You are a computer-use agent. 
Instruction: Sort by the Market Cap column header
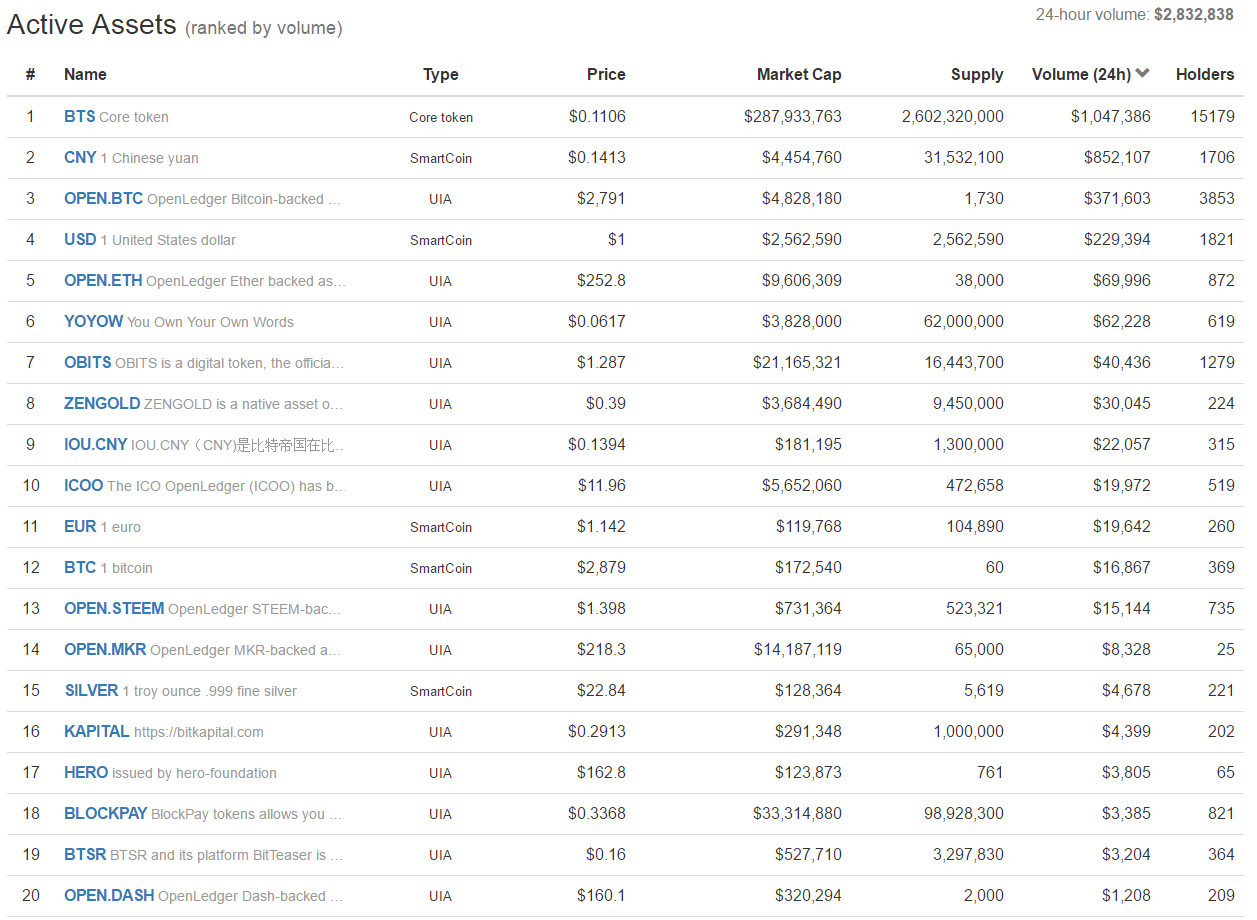(x=799, y=75)
